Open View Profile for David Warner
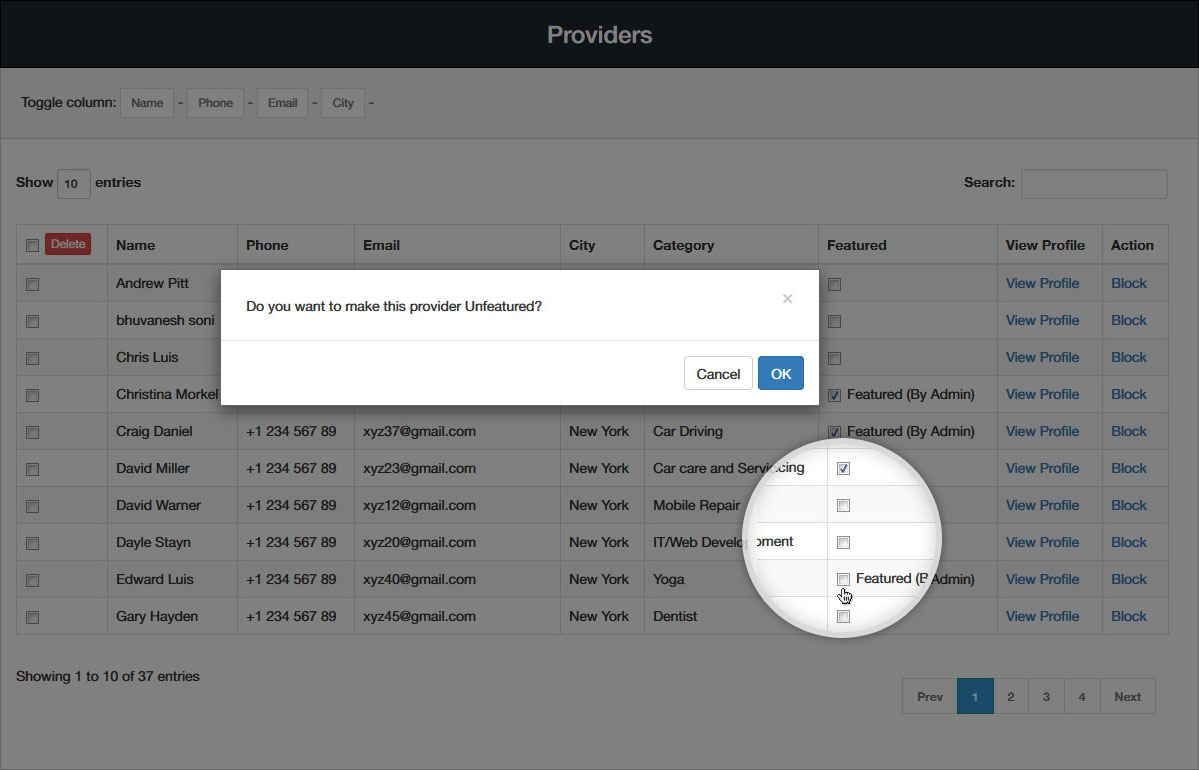This screenshot has width=1199, height=770. pos(1042,505)
